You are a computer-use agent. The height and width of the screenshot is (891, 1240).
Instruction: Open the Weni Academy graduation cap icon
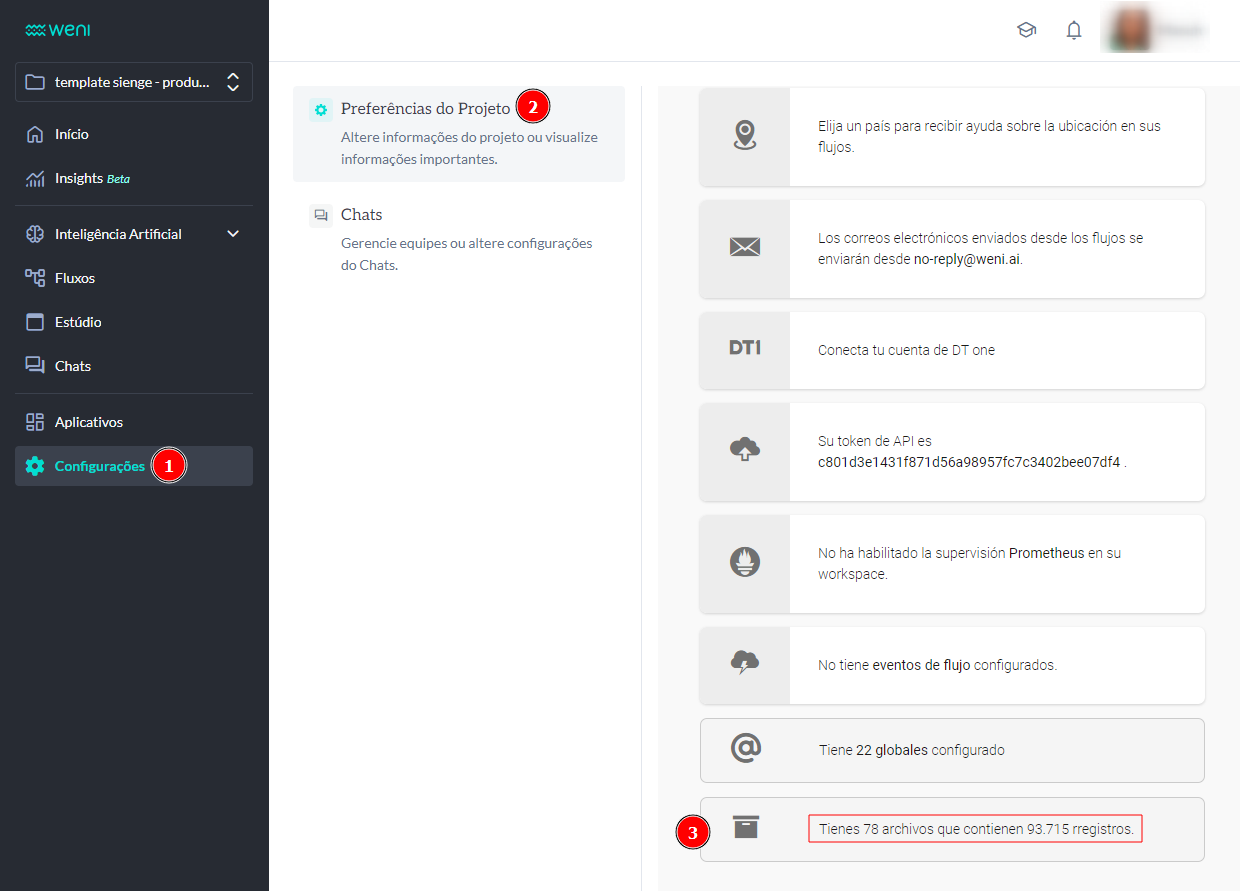coord(1027,30)
